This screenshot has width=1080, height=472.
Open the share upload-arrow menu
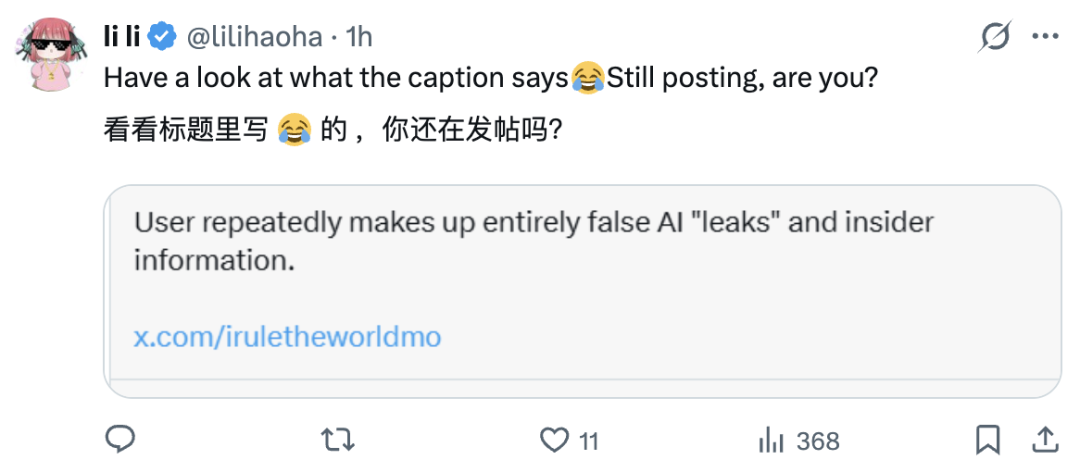pyautogui.click(x=1044, y=439)
